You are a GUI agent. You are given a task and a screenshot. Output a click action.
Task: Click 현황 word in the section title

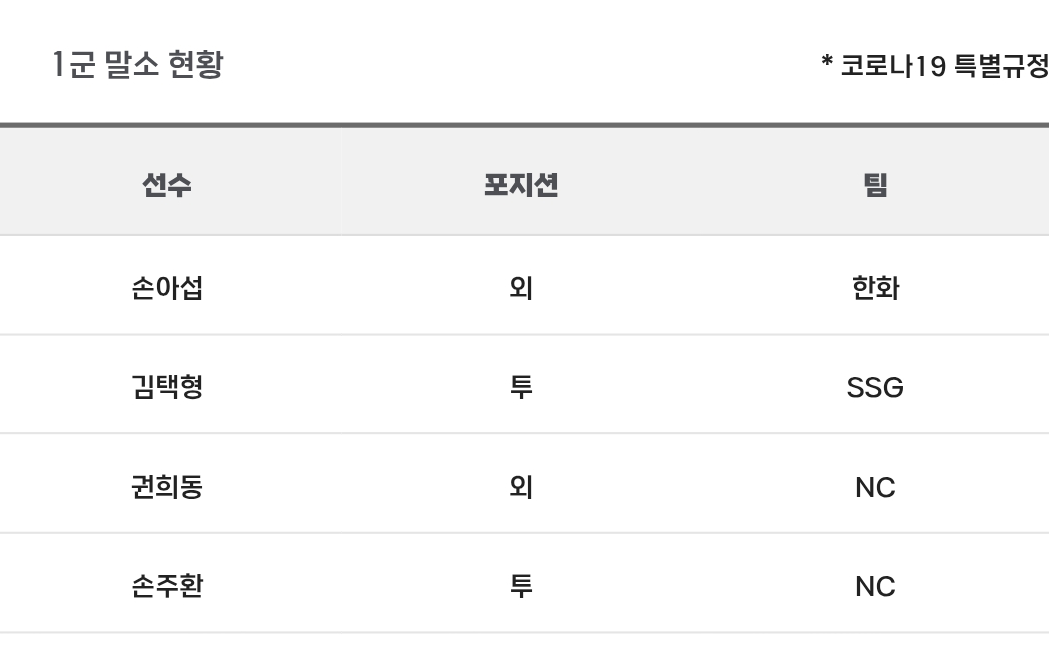pos(195,64)
